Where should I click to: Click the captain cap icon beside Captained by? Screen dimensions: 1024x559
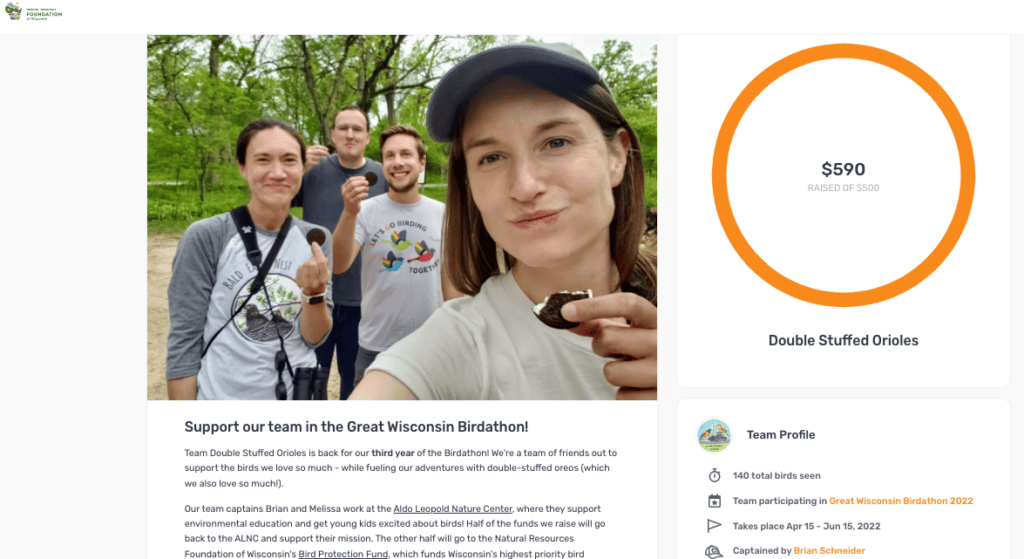click(714, 551)
